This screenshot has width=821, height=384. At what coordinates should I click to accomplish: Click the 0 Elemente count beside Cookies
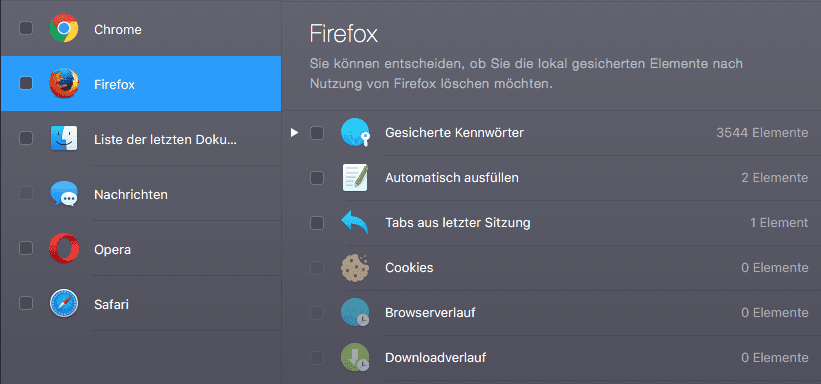(x=774, y=268)
